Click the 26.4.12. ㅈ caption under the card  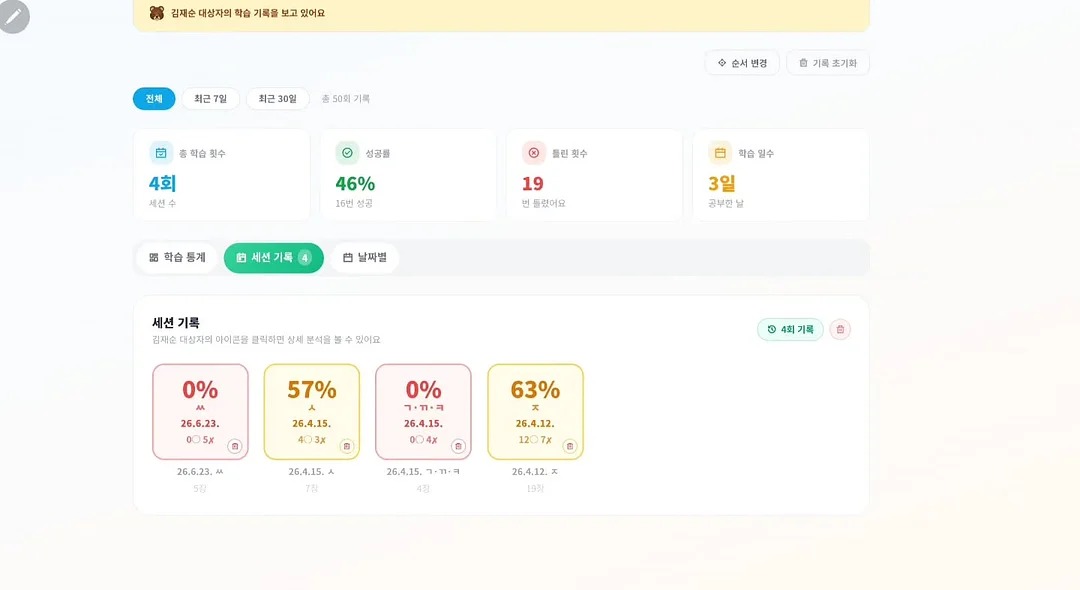(x=535, y=472)
